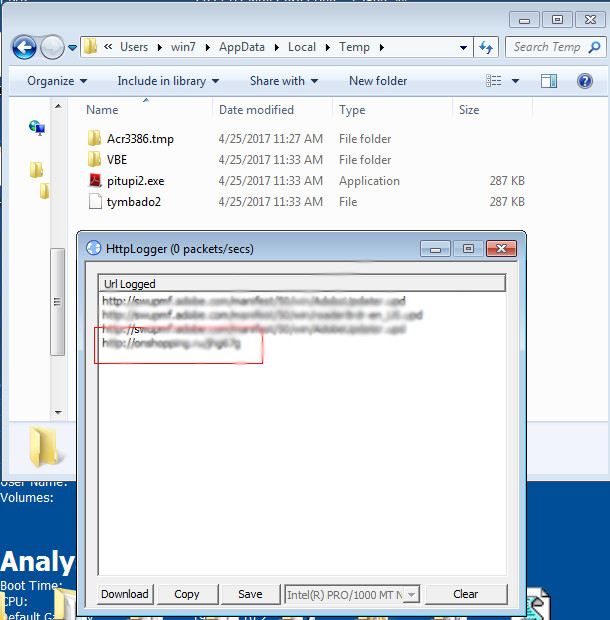The image size is (610, 620).
Task: Click the Save button in HttpLogger
Action: click(x=250, y=594)
